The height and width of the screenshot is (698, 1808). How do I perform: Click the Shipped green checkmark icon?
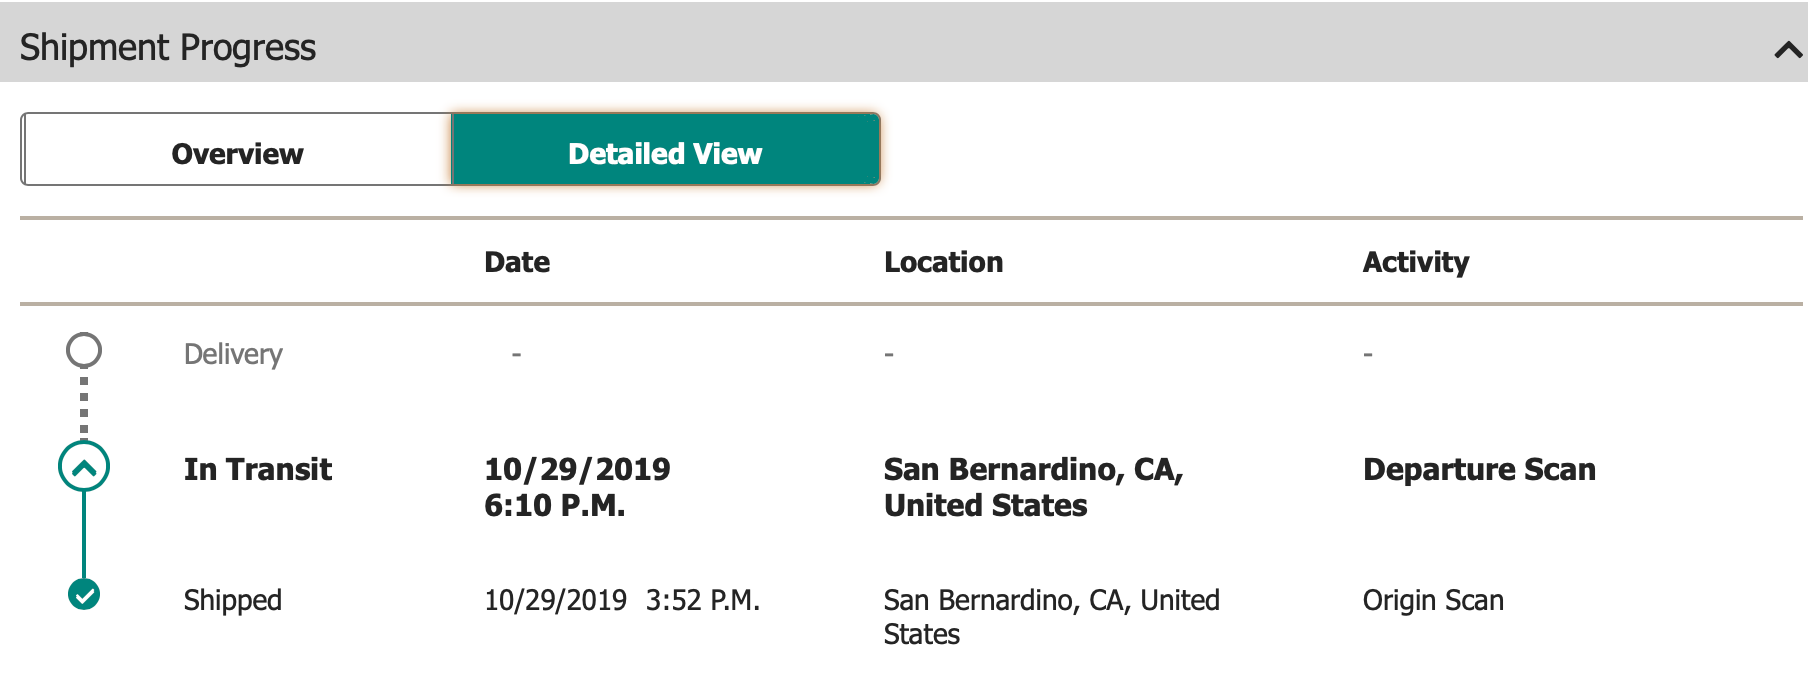click(x=84, y=594)
